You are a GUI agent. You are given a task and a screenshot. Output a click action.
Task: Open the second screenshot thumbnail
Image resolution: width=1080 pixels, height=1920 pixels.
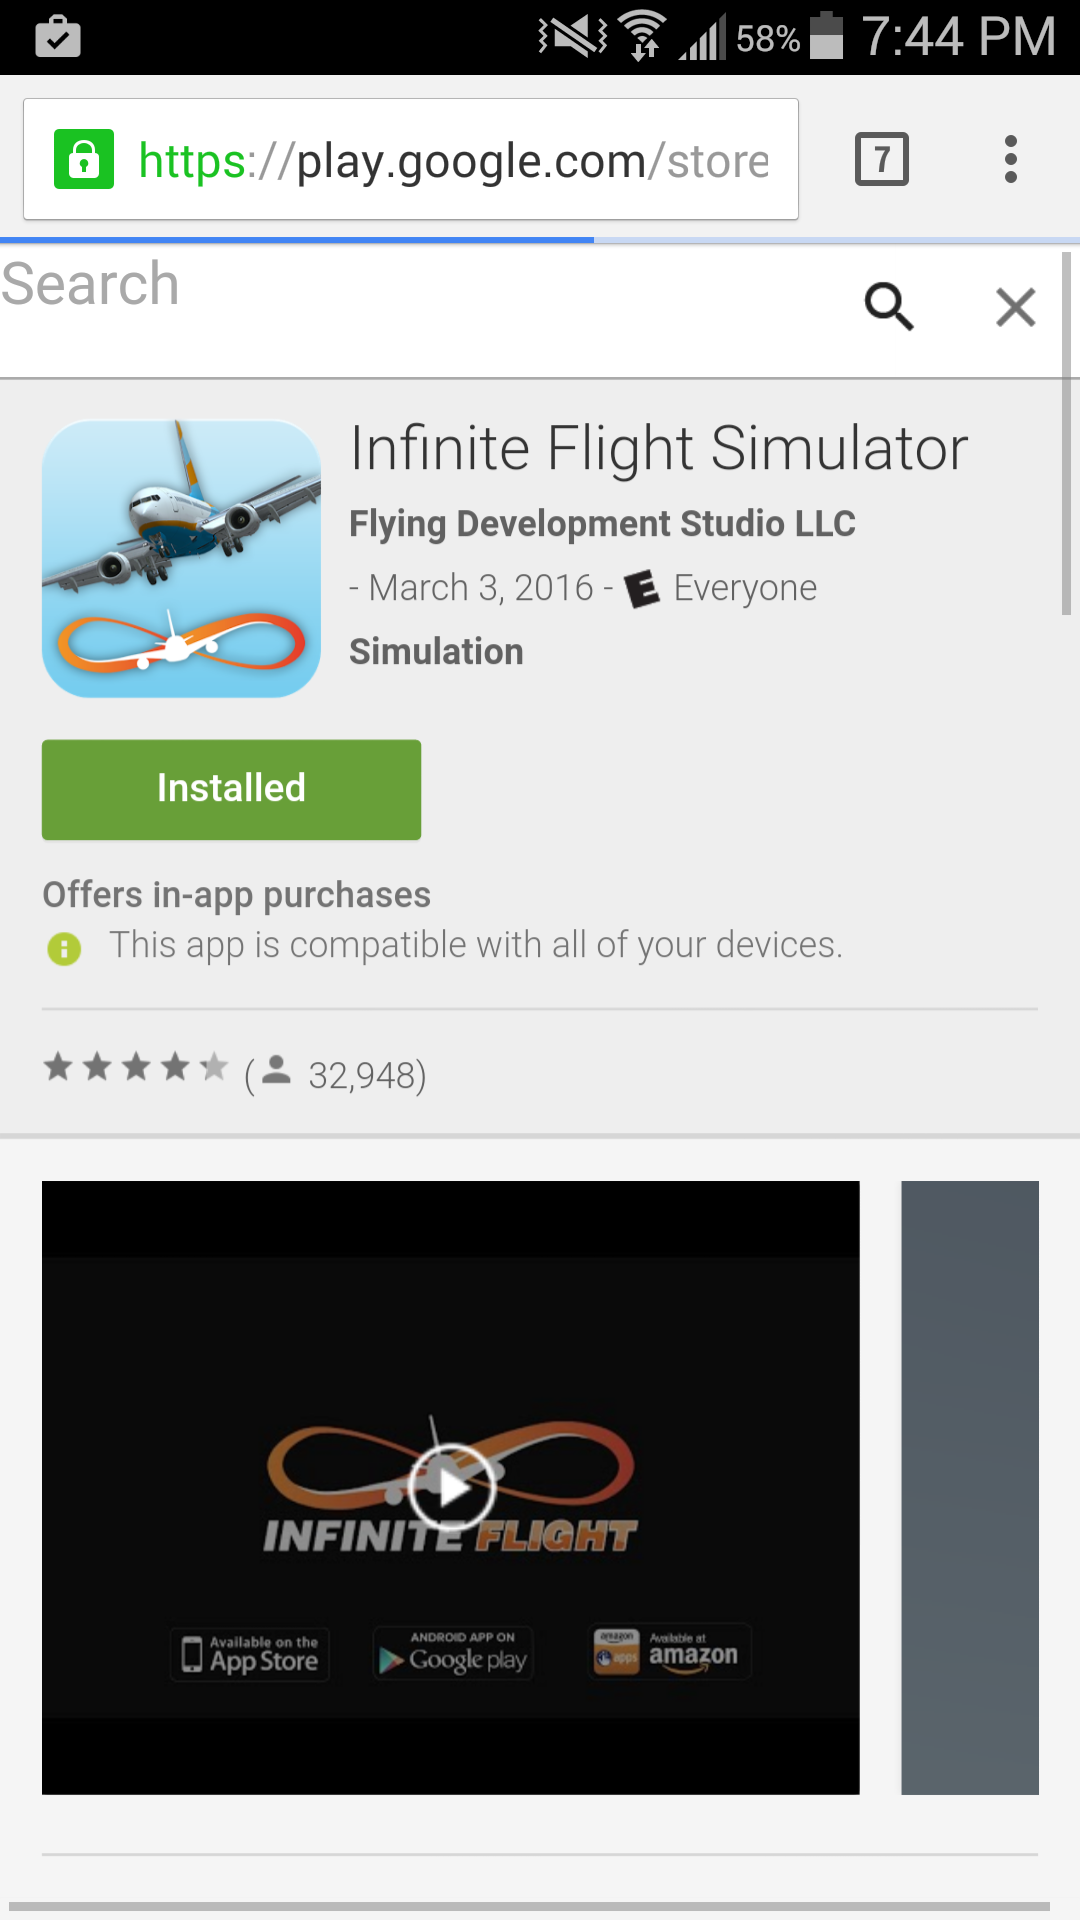tap(970, 1487)
